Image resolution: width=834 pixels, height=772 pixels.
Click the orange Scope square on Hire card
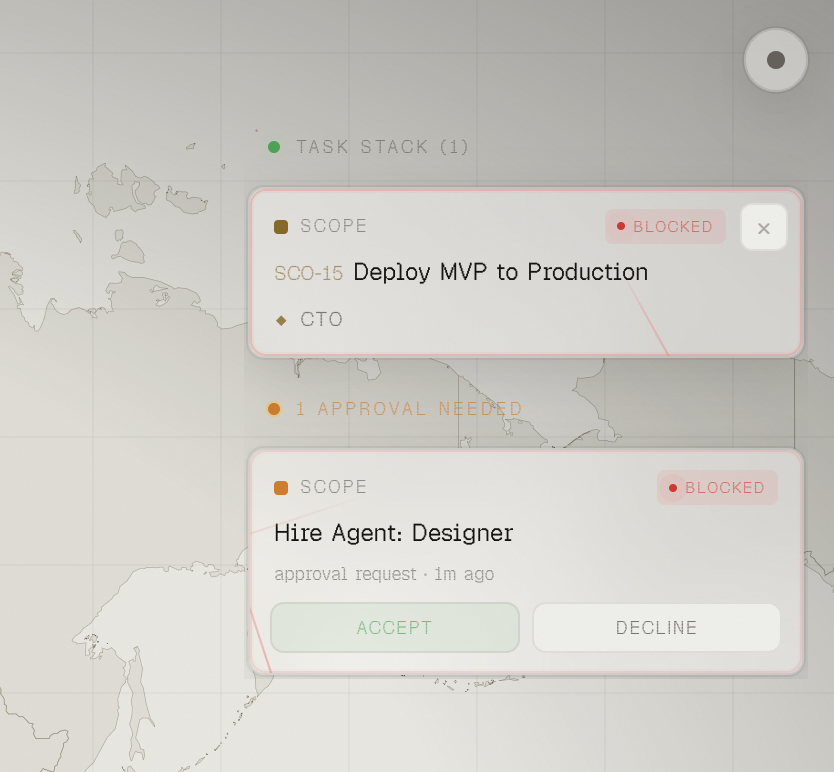[281, 488]
